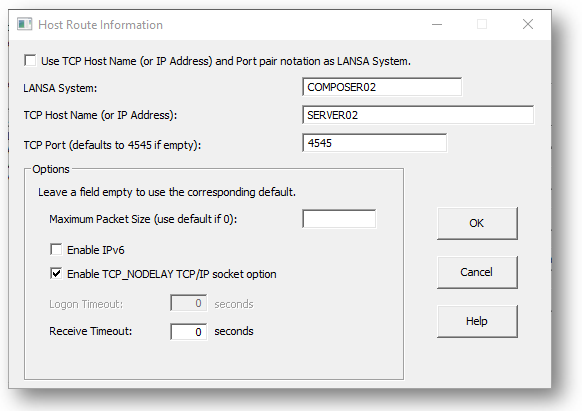Click the LANSA System label
Image resolution: width=582 pixels, height=411 pixels.
click(x=60, y=88)
